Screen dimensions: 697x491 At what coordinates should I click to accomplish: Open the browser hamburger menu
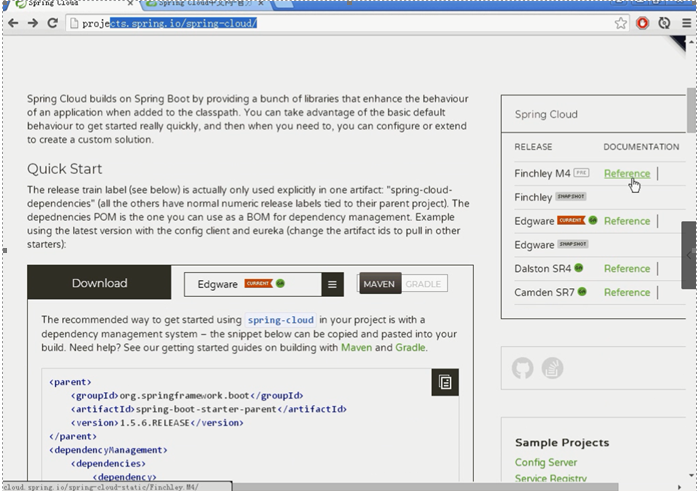[x=687, y=23]
